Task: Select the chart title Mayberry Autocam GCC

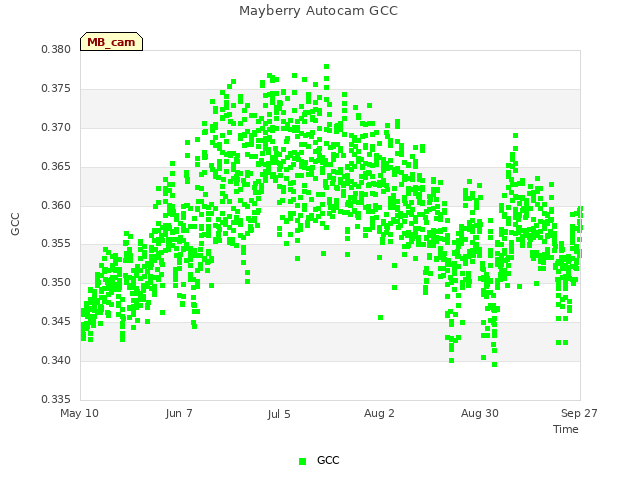Action: [318, 11]
